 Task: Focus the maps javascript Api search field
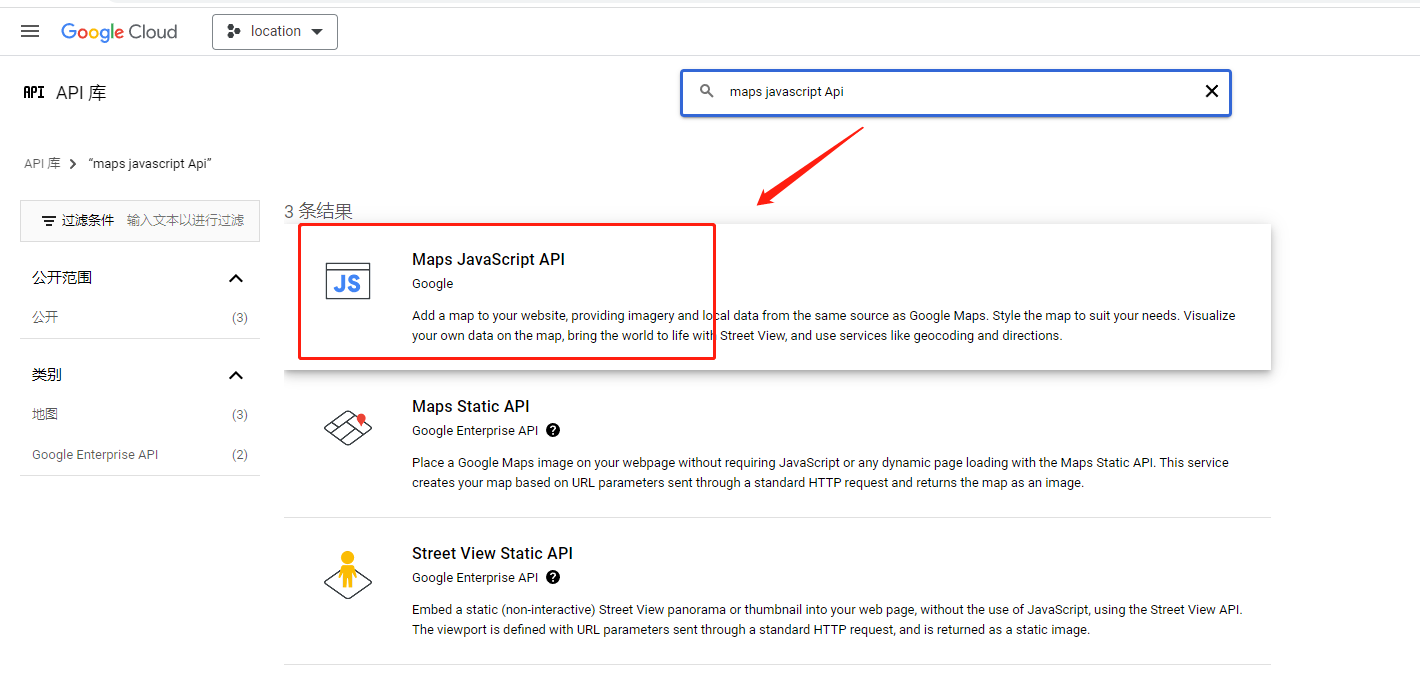coord(955,92)
